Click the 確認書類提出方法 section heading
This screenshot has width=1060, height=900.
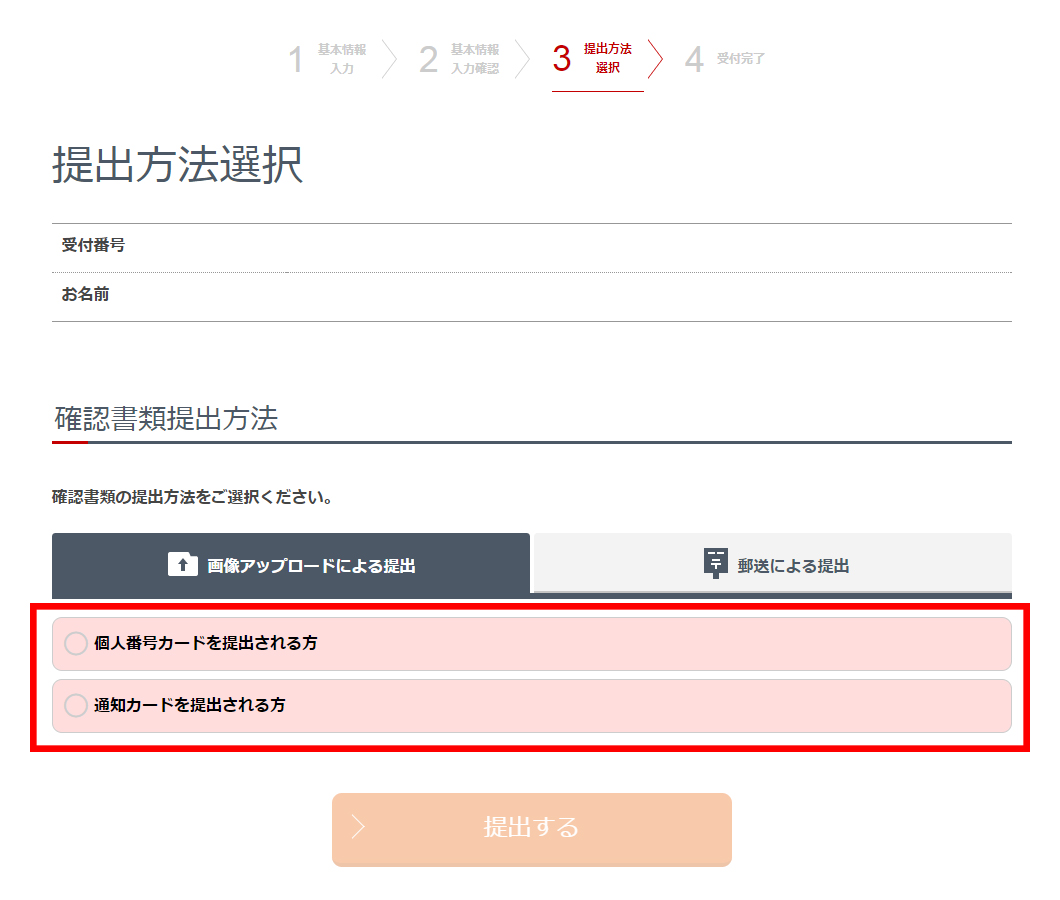[166, 419]
